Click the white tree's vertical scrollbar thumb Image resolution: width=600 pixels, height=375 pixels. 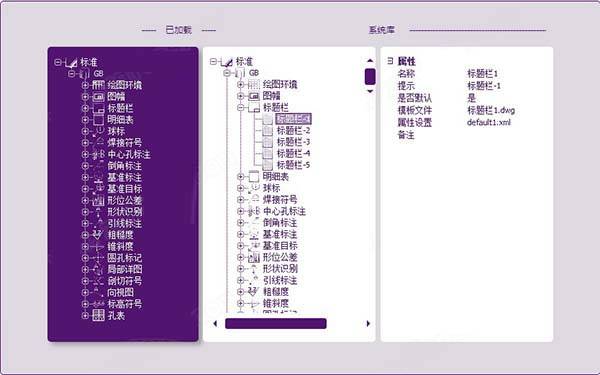pyautogui.click(x=370, y=77)
